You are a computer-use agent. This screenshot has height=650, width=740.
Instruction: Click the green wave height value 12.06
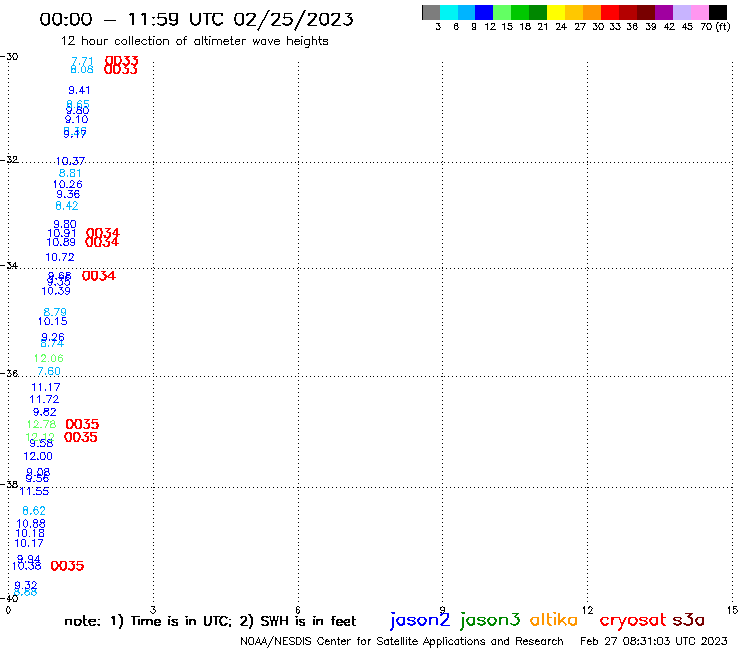coord(49,358)
